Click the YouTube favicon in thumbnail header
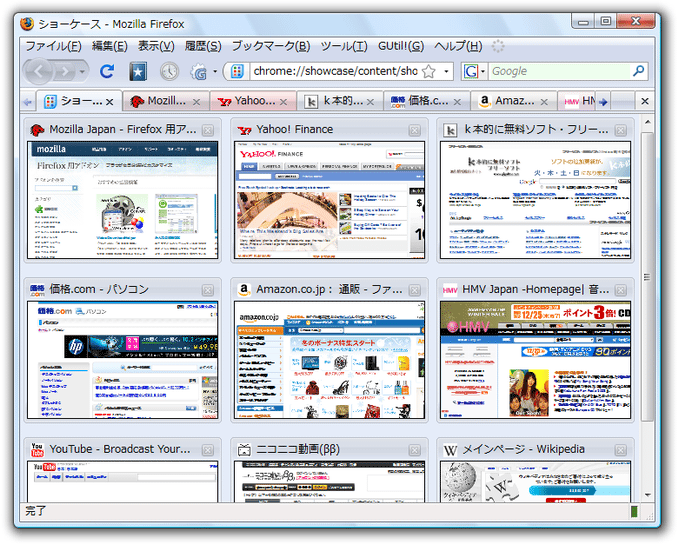 coord(37,450)
